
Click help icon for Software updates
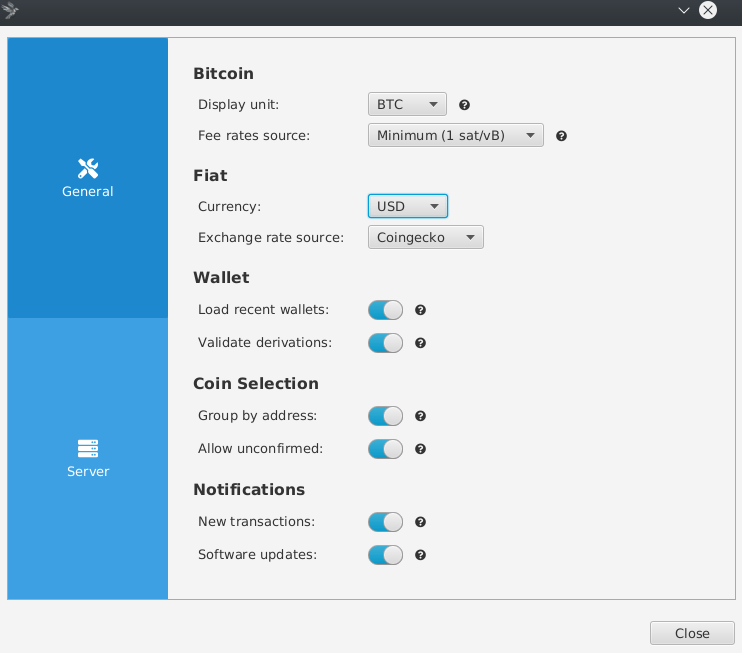421,555
